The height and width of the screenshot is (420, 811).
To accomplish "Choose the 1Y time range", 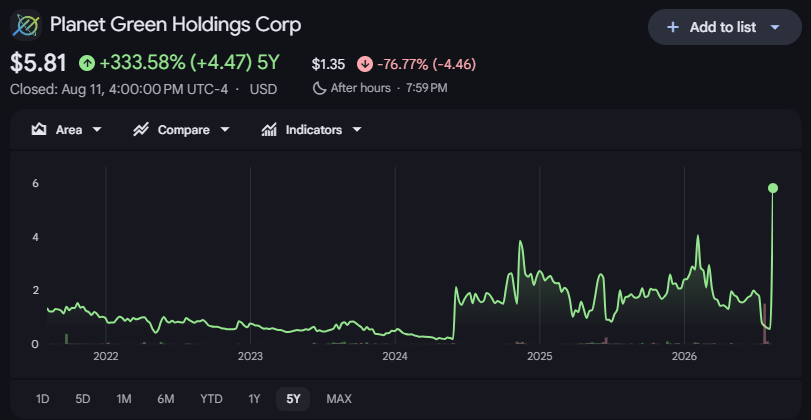I will click(x=254, y=399).
